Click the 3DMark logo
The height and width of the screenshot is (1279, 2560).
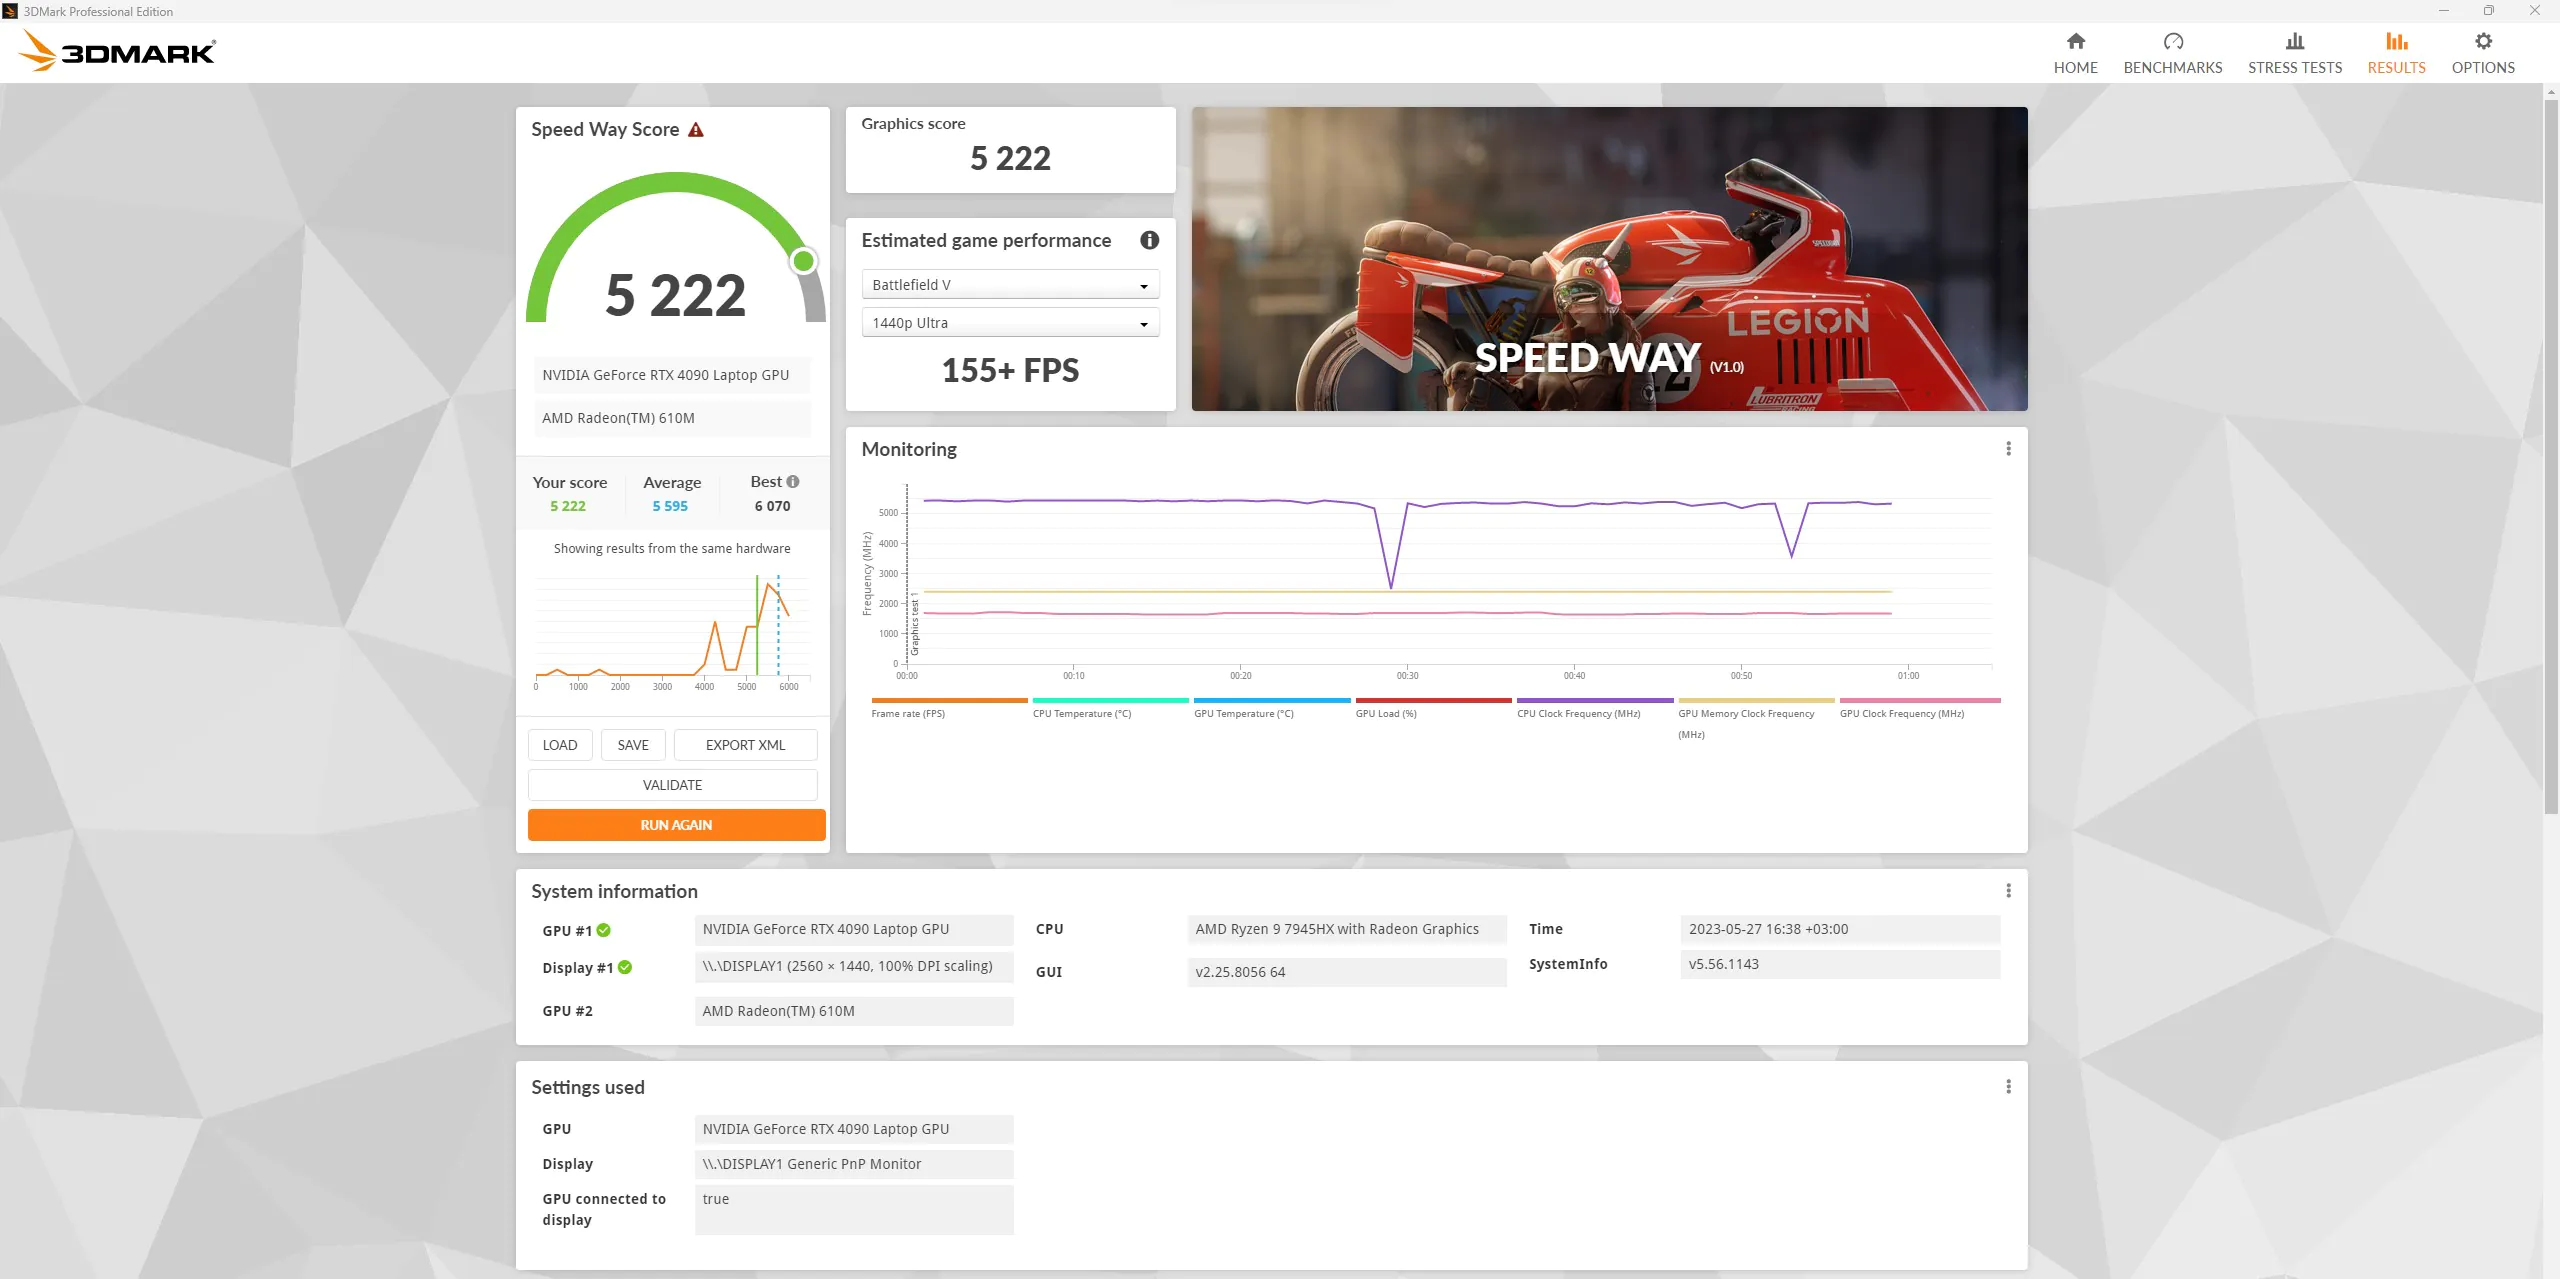[118, 51]
